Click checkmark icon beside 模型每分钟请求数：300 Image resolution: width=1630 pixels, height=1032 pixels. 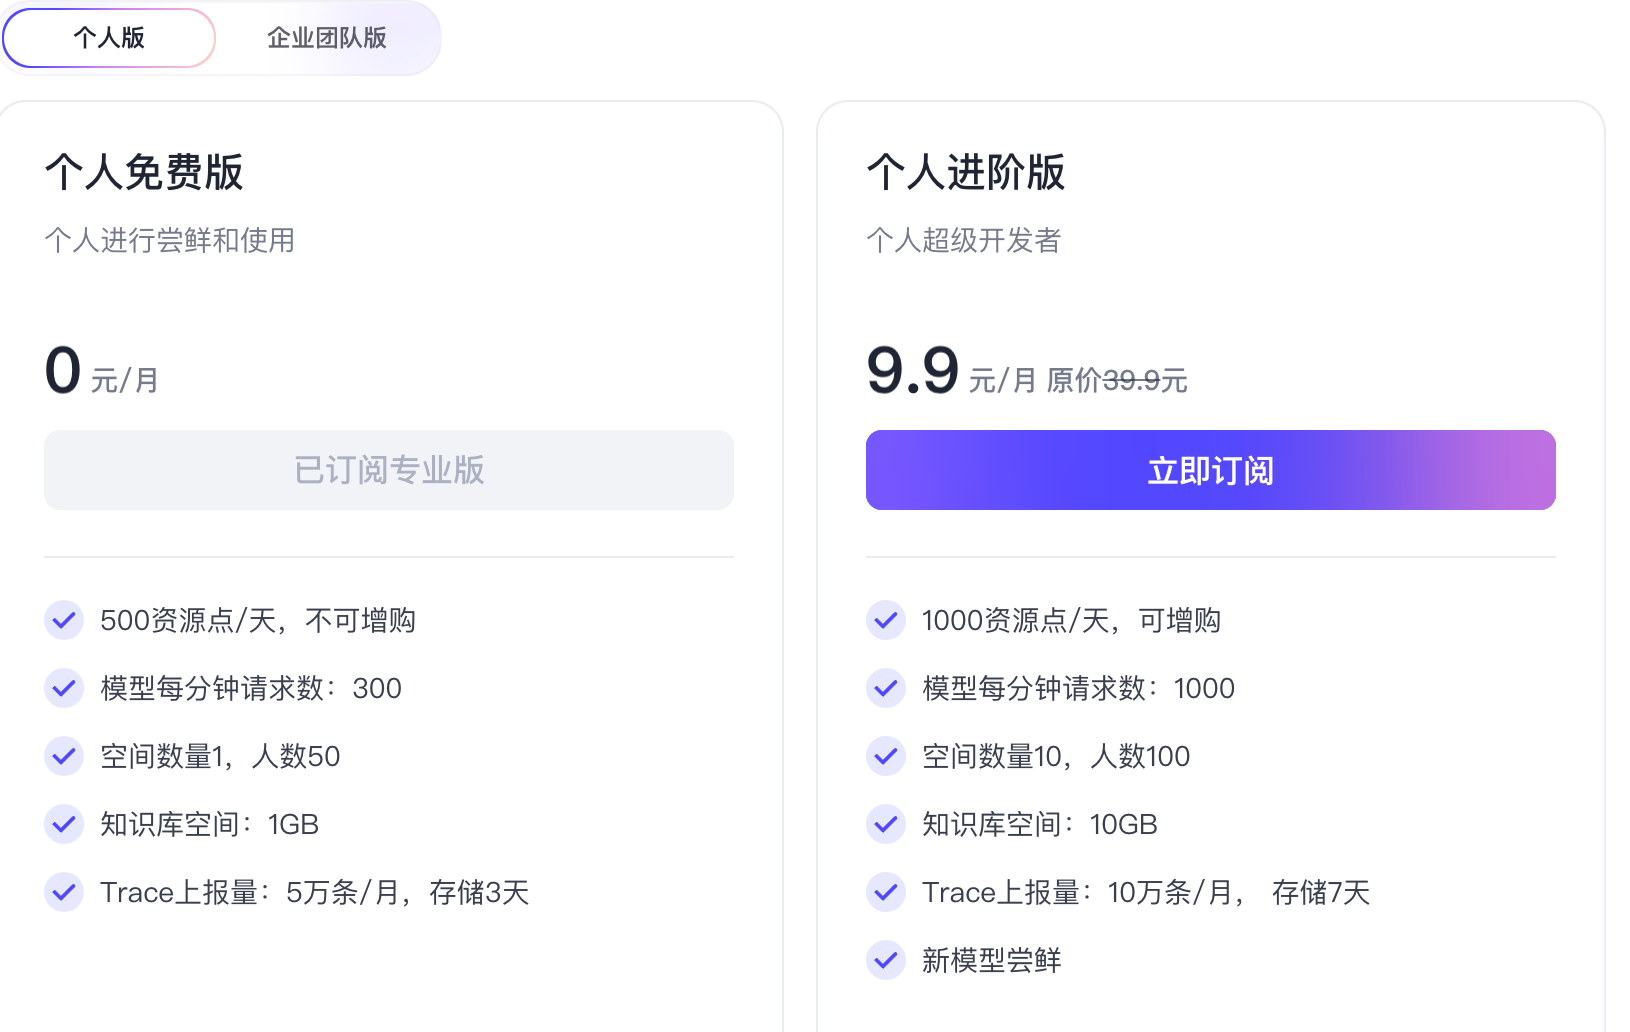[64, 688]
